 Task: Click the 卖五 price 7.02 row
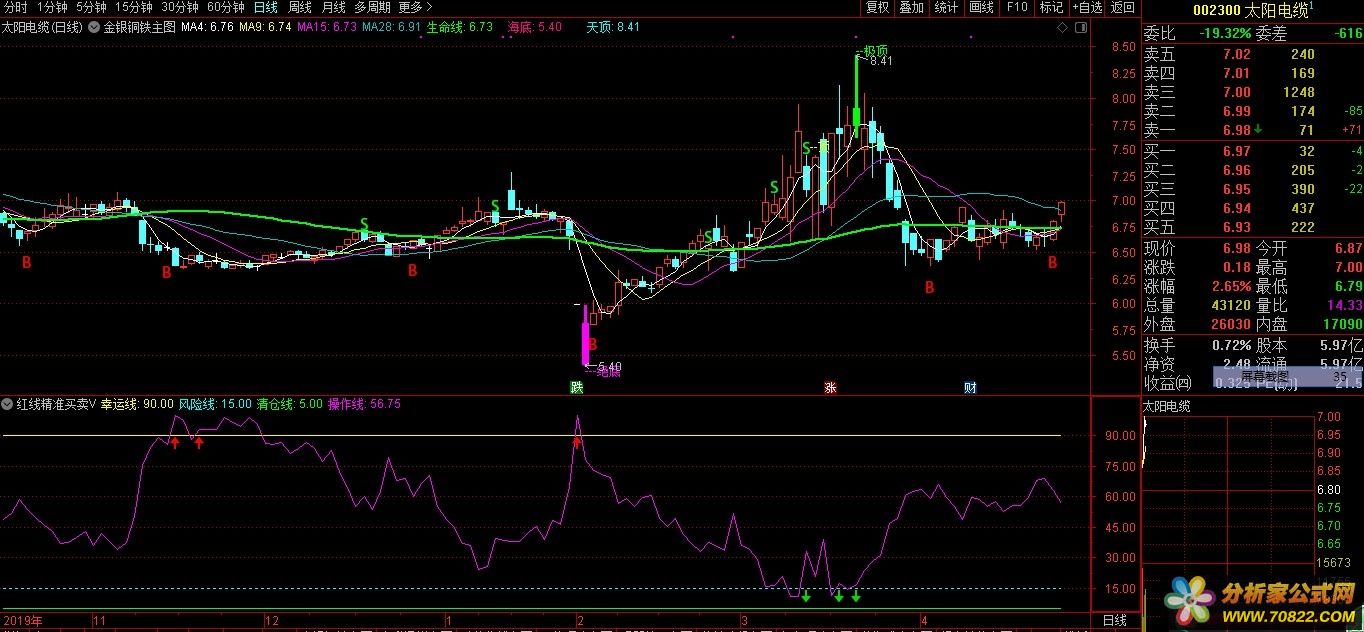(x=1252, y=54)
